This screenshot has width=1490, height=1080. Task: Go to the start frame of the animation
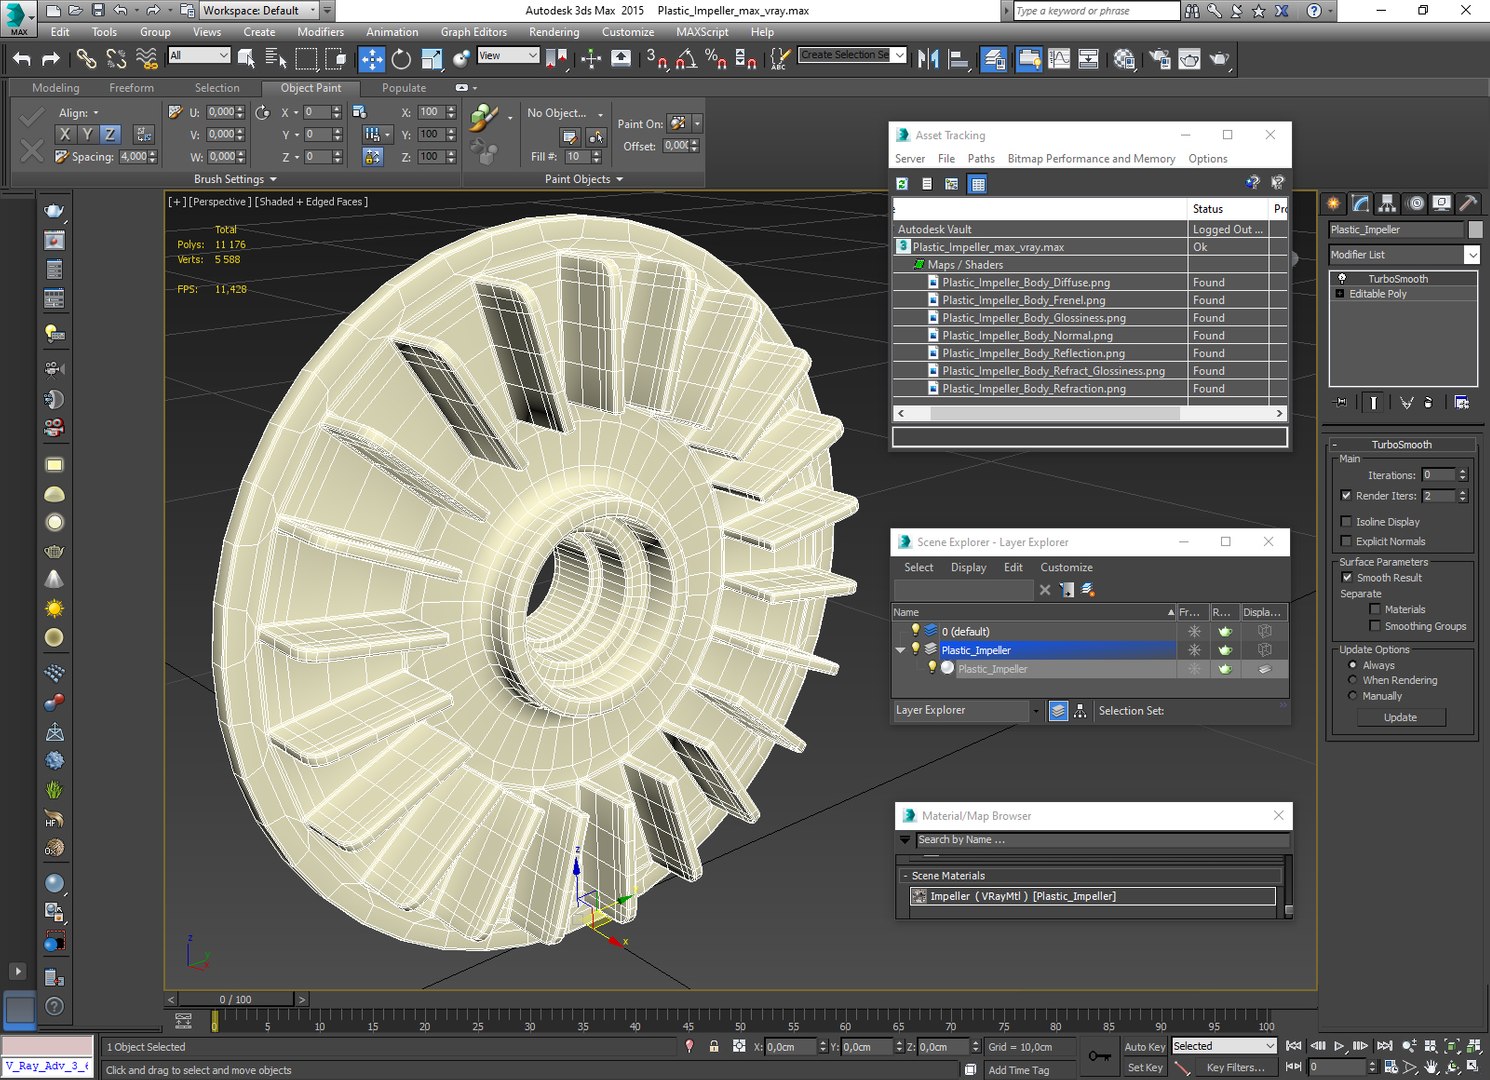tap(1293, 1046)
